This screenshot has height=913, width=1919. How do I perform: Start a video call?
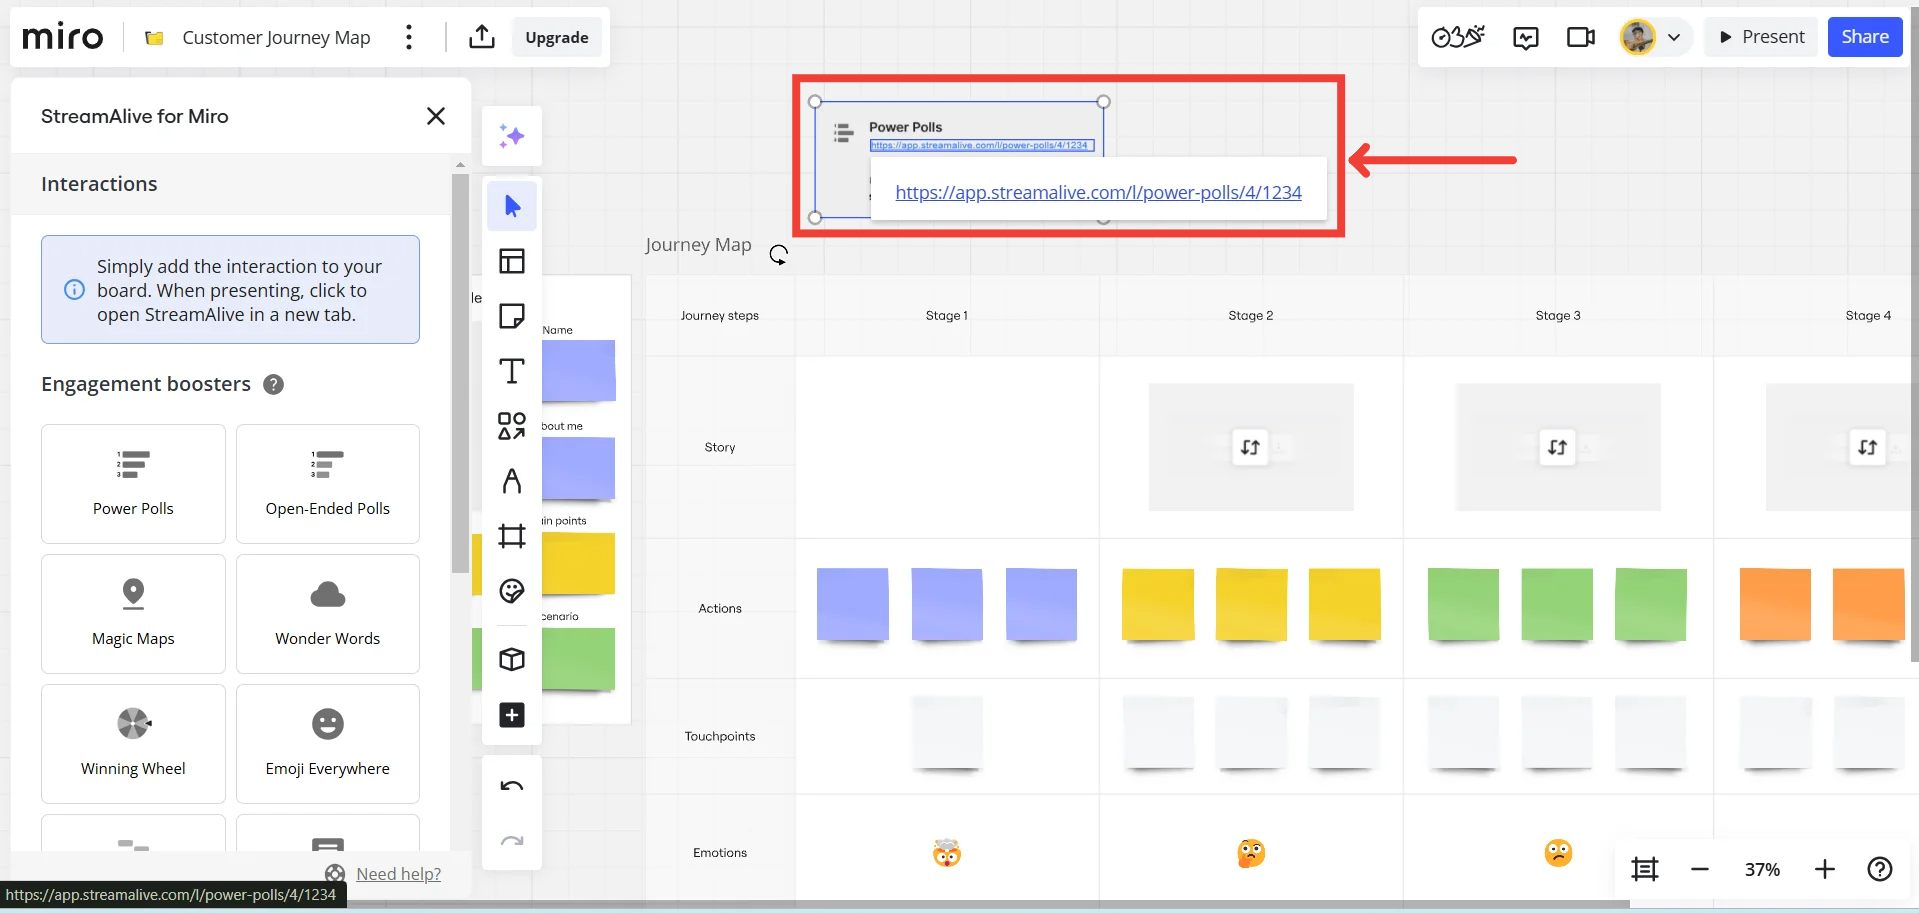(x=1581, y=37)
